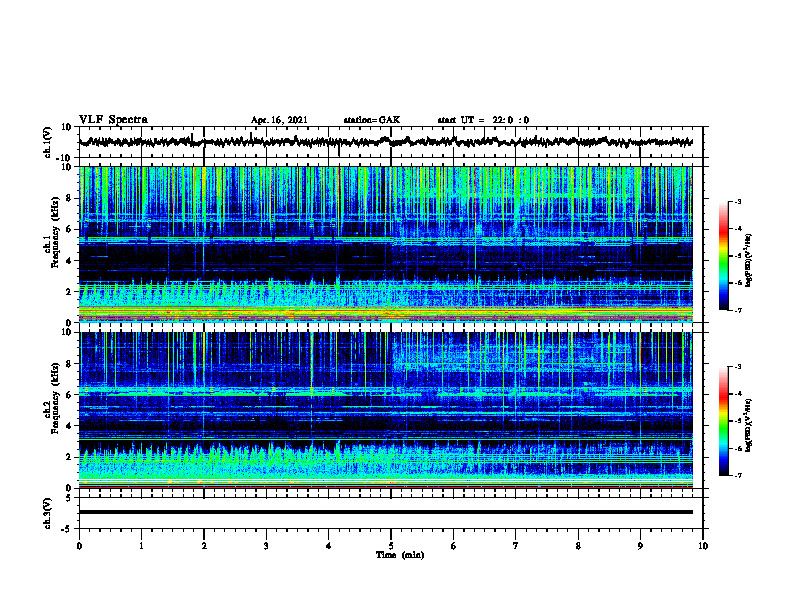Click the "-3" label on ch.1 color bar
This screenshot has width=792, height=612.
[738, 202]
